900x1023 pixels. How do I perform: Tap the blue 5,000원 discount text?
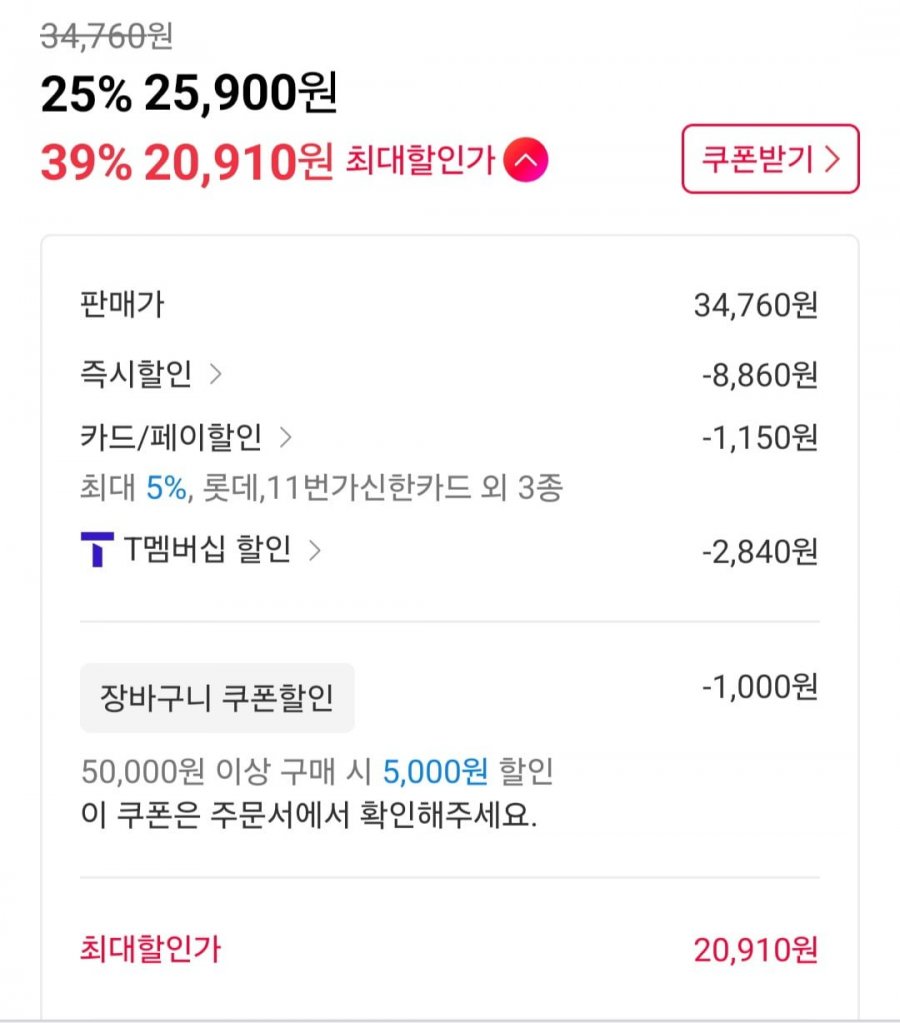pos(435,772)
